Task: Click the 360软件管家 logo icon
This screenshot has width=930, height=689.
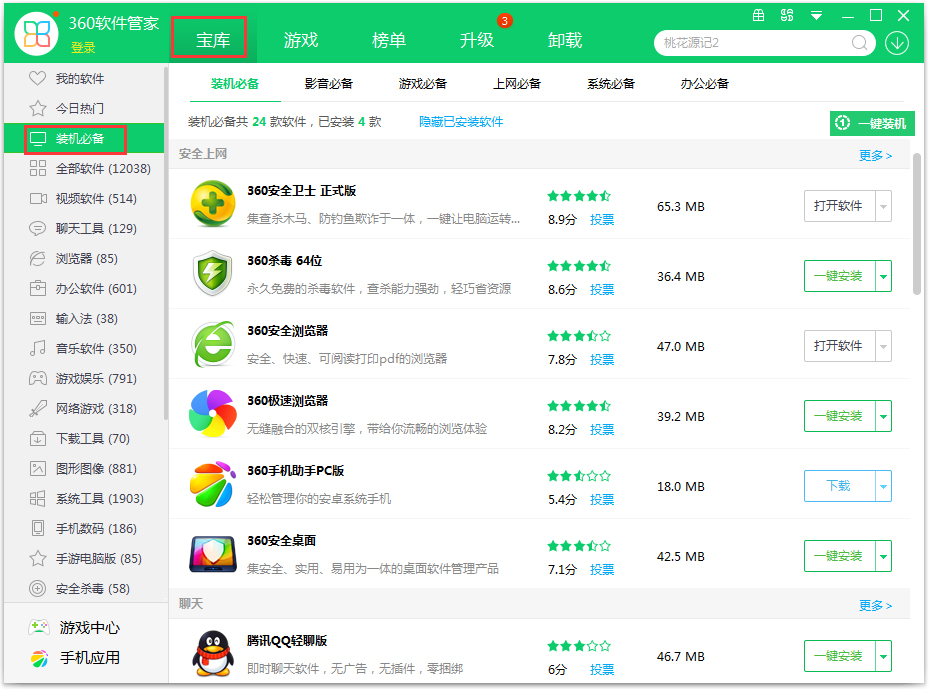Action: coord(36,33)
